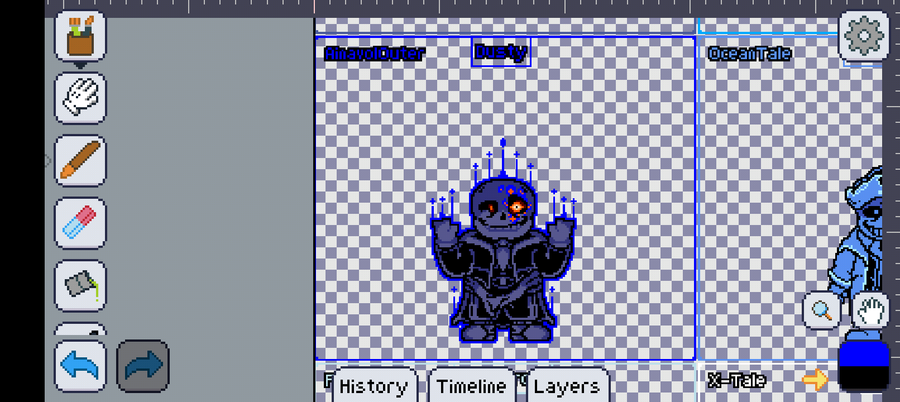
Task: Click the X-Tale label
Action: coord(736,380)
